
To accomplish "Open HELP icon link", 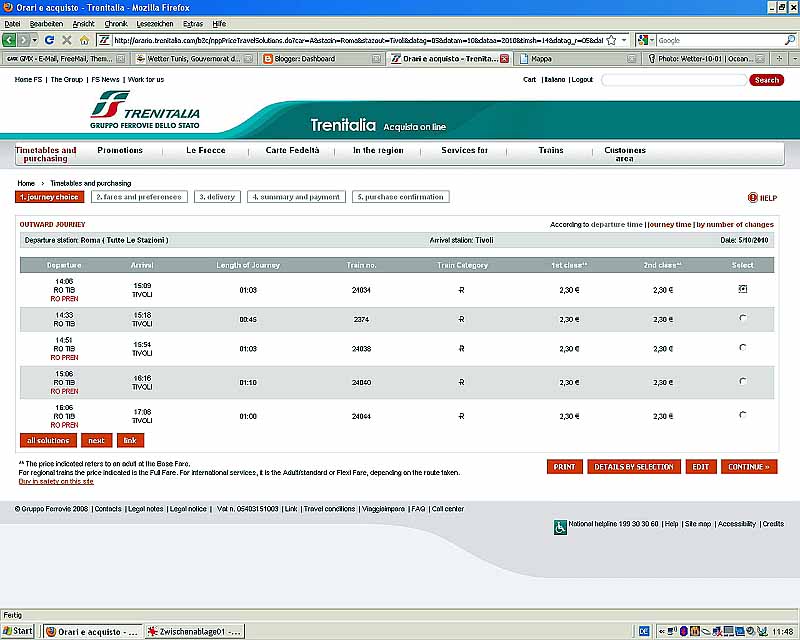I will point(762,198).
